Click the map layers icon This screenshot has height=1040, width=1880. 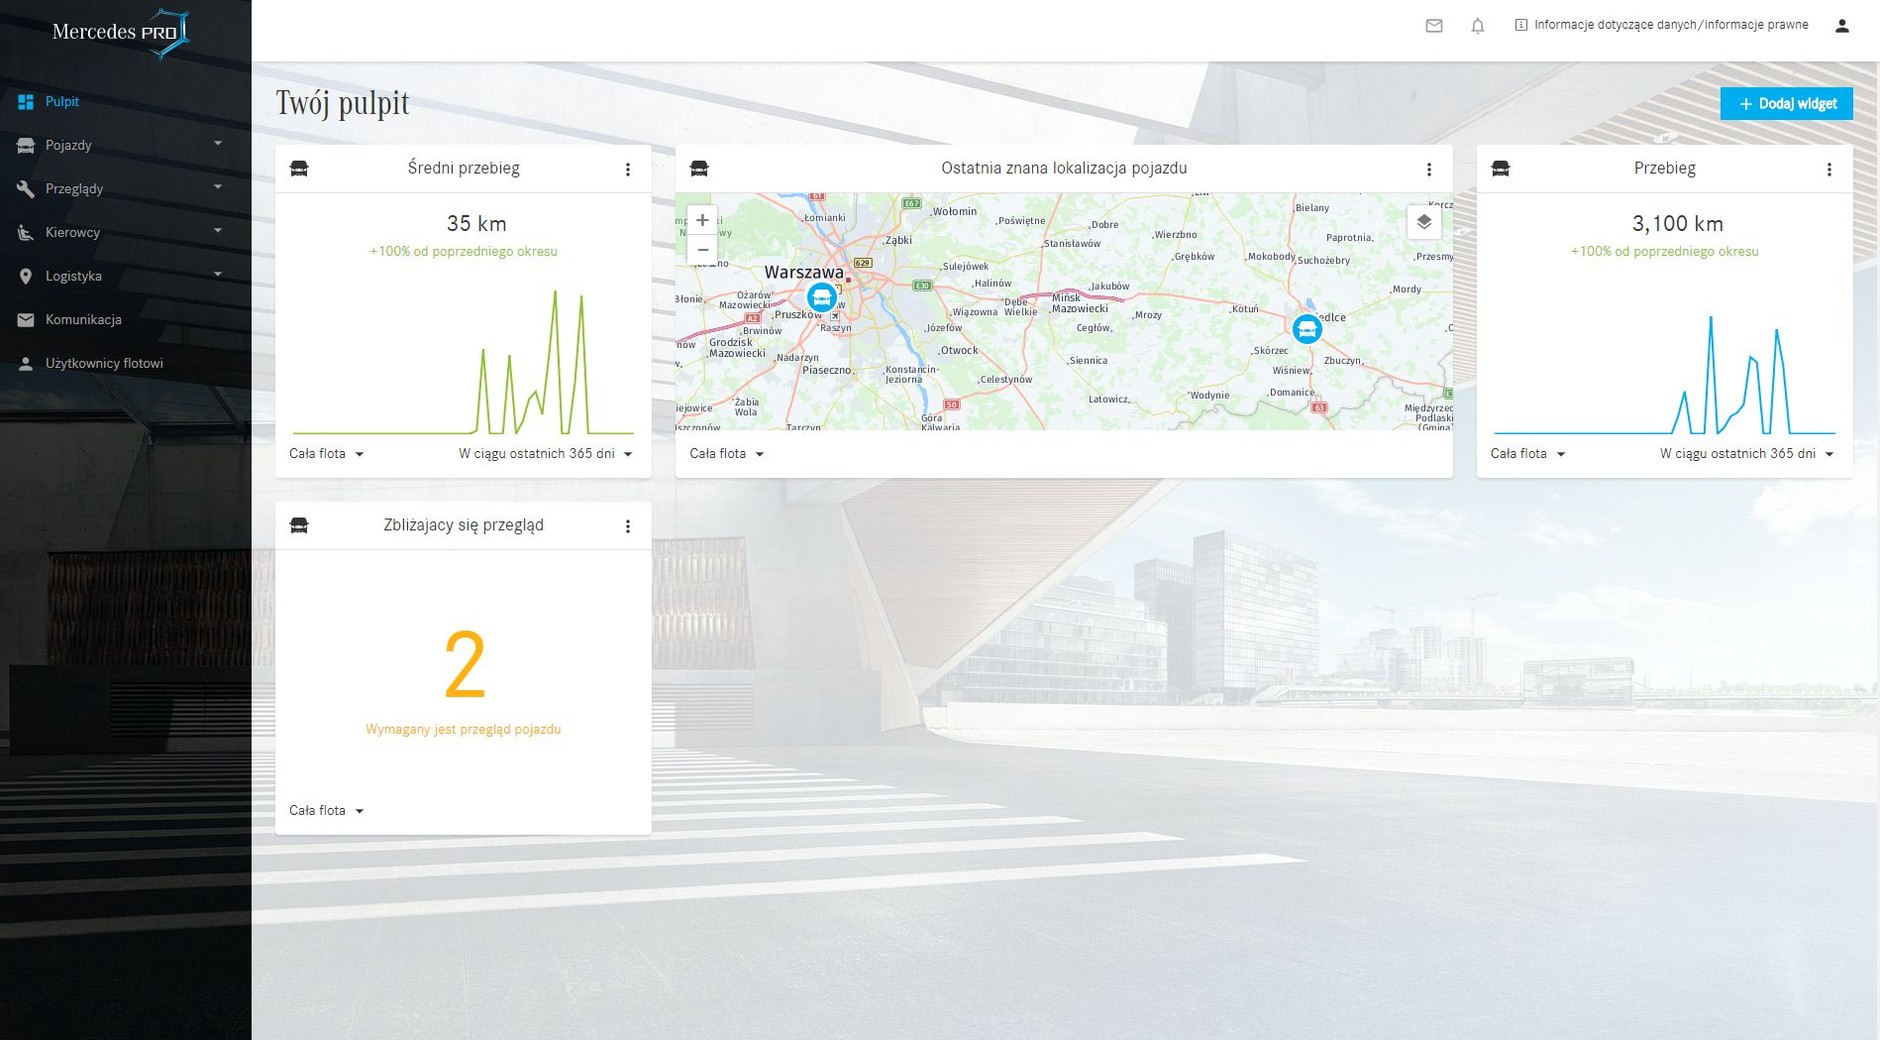tap(1424, 222)
